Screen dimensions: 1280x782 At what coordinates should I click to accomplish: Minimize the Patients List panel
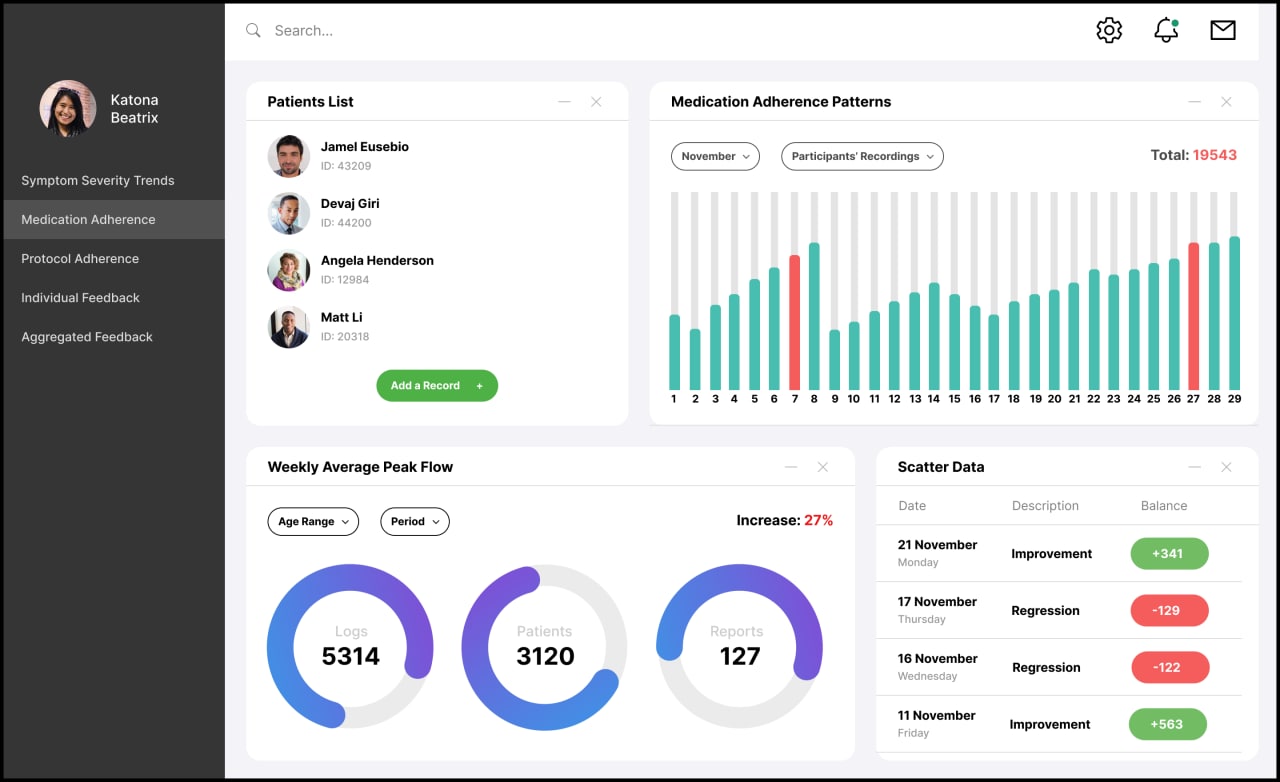point(564,102)
